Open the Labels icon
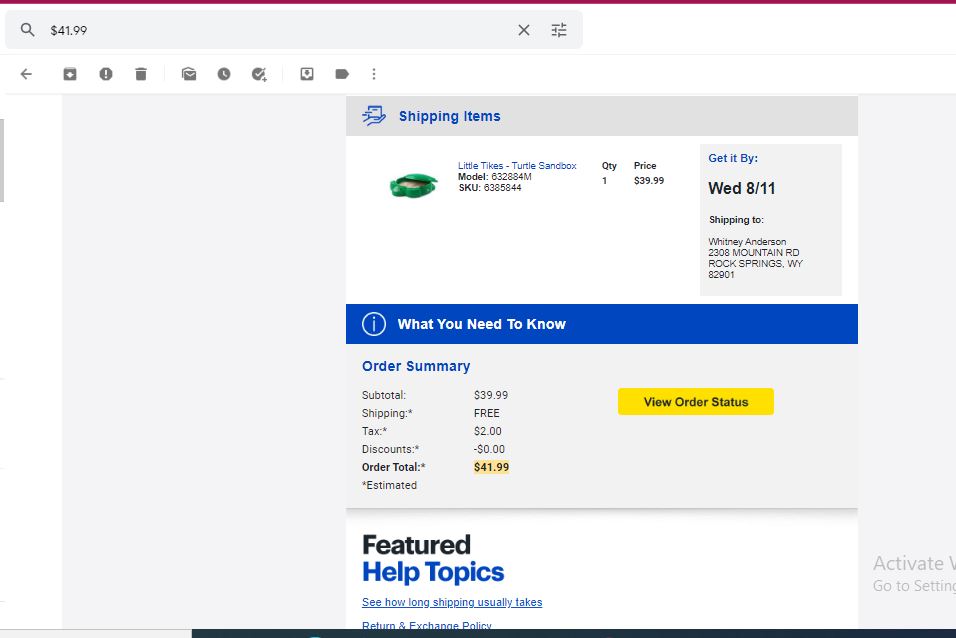956x638 pixels. coord(342,74)
